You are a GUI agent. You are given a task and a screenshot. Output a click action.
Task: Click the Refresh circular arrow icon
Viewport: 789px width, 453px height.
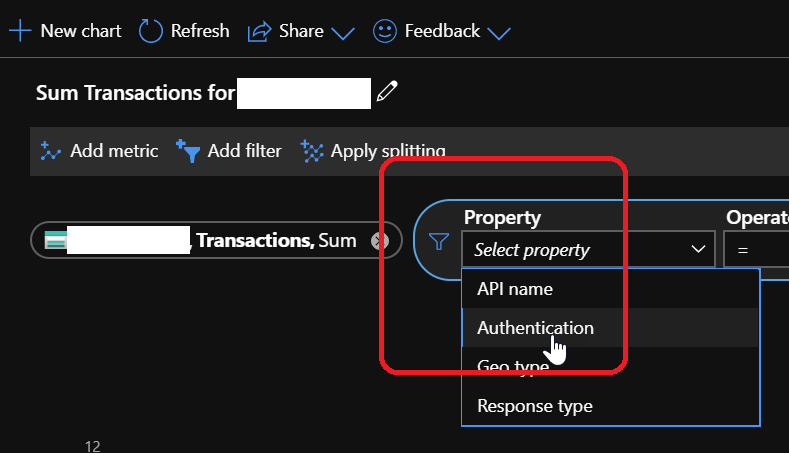[x=150, y=31]
